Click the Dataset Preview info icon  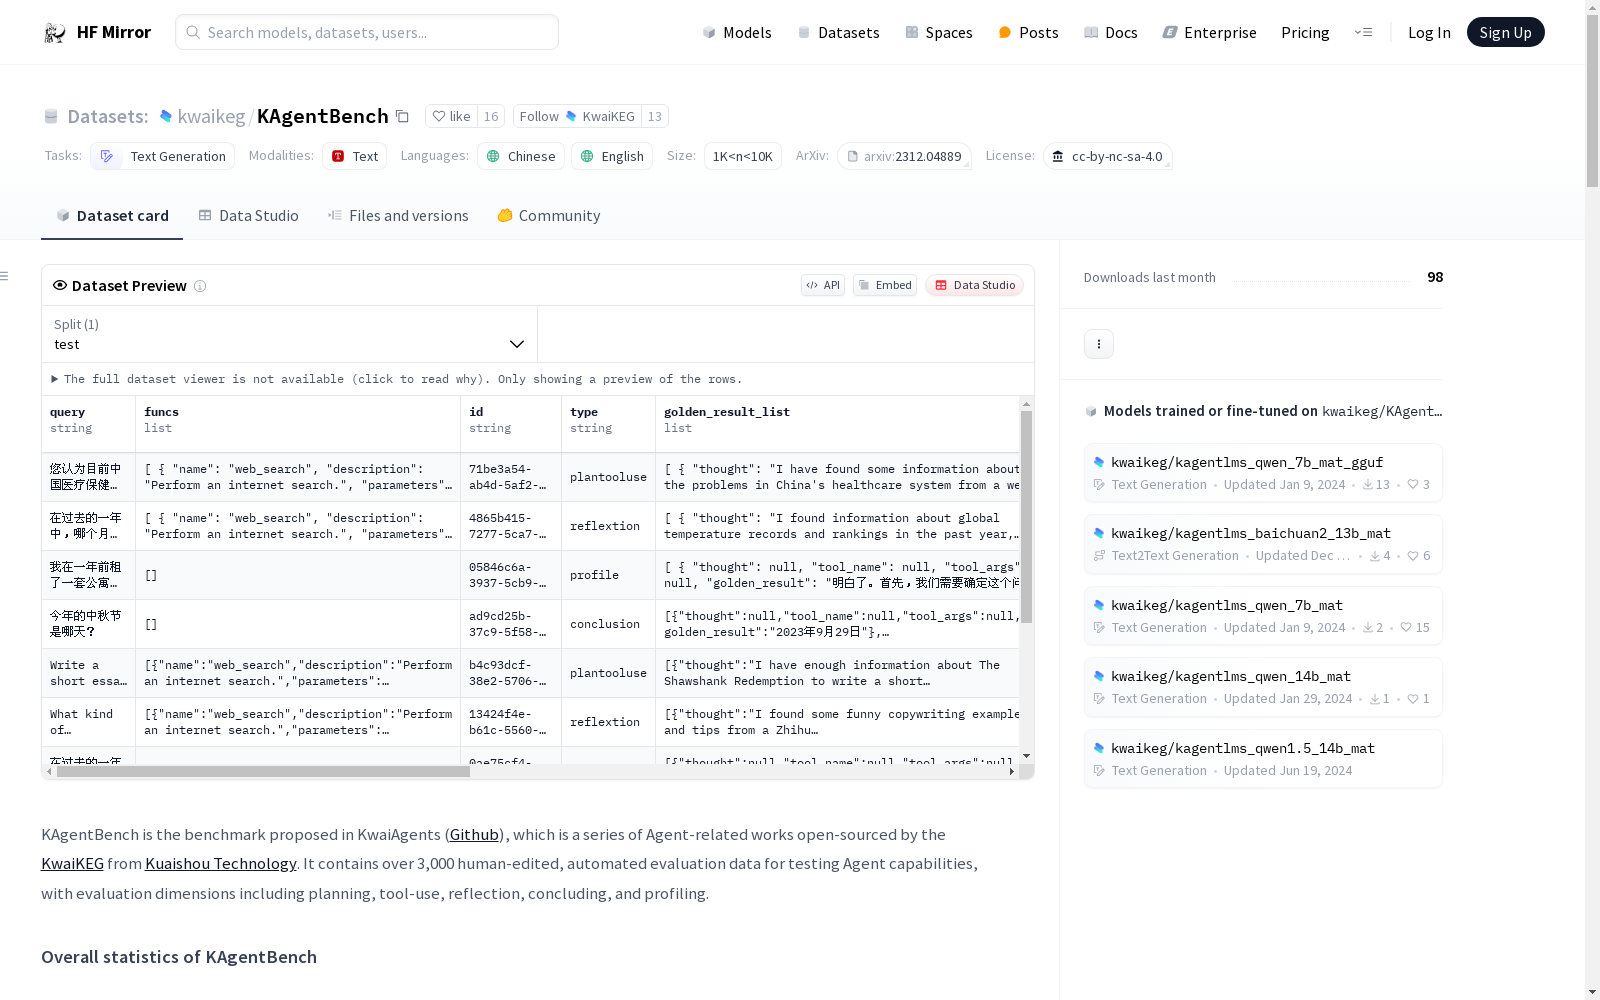pyautogui.click(x=200, y=286)
